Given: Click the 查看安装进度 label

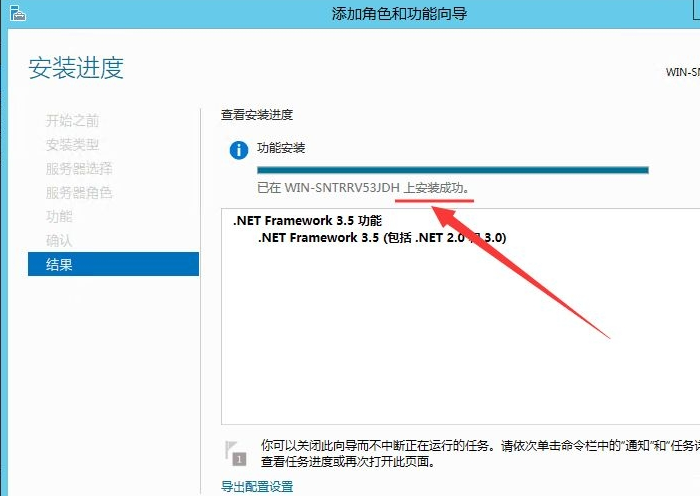Looking at the screenshot, I should pos(257,115).
